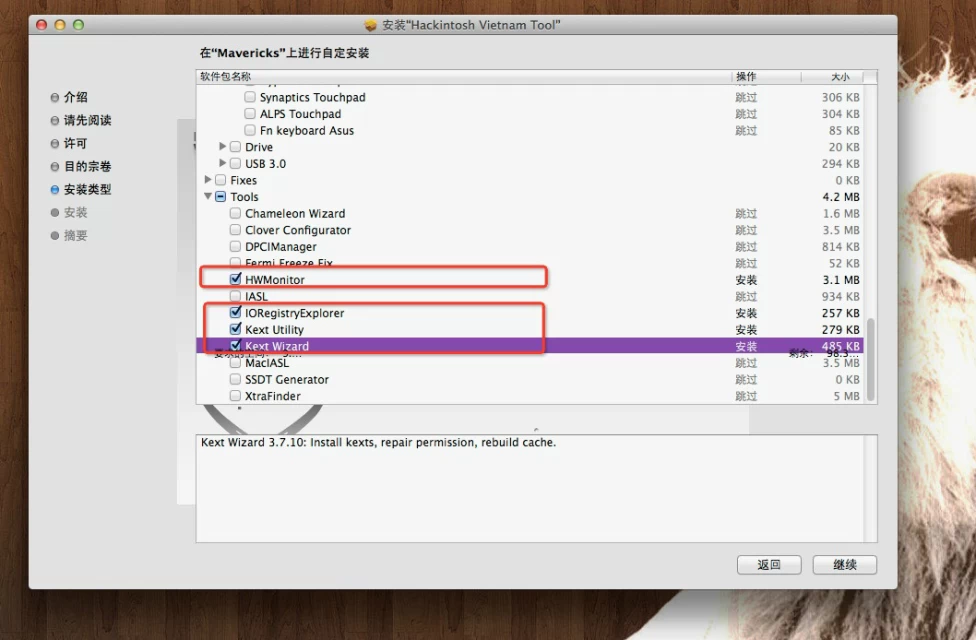976x640 pixels.
Task: Click the package list vertical scrollbar
Action: click(870, 360)
